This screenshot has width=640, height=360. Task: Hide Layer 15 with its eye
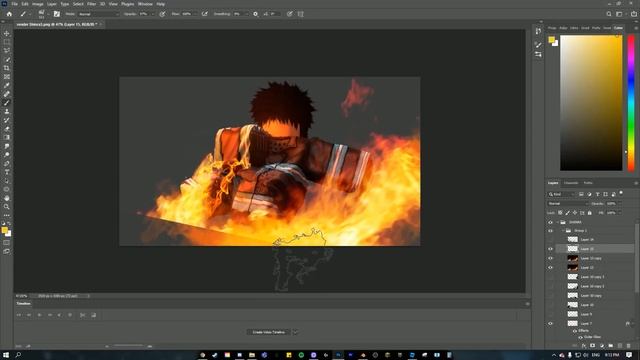[x=550, y=249]
